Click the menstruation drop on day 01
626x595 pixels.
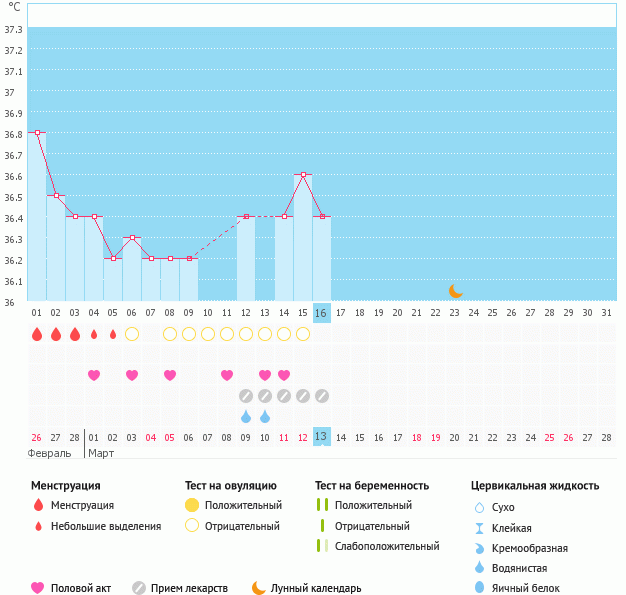pos(37,334)
